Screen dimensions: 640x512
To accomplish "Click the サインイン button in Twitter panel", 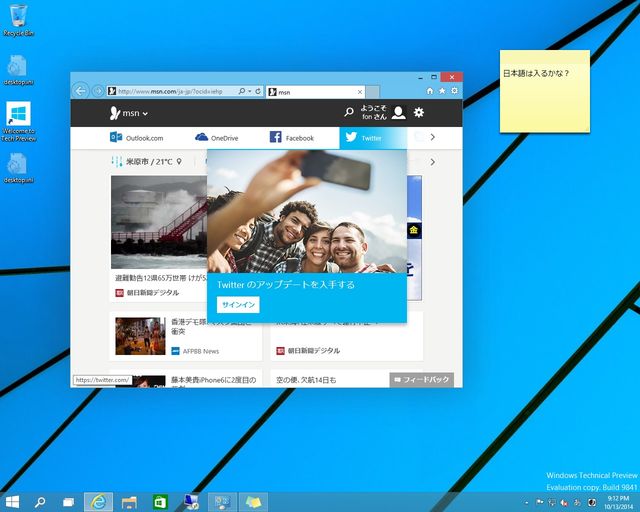I will [238, 305].
